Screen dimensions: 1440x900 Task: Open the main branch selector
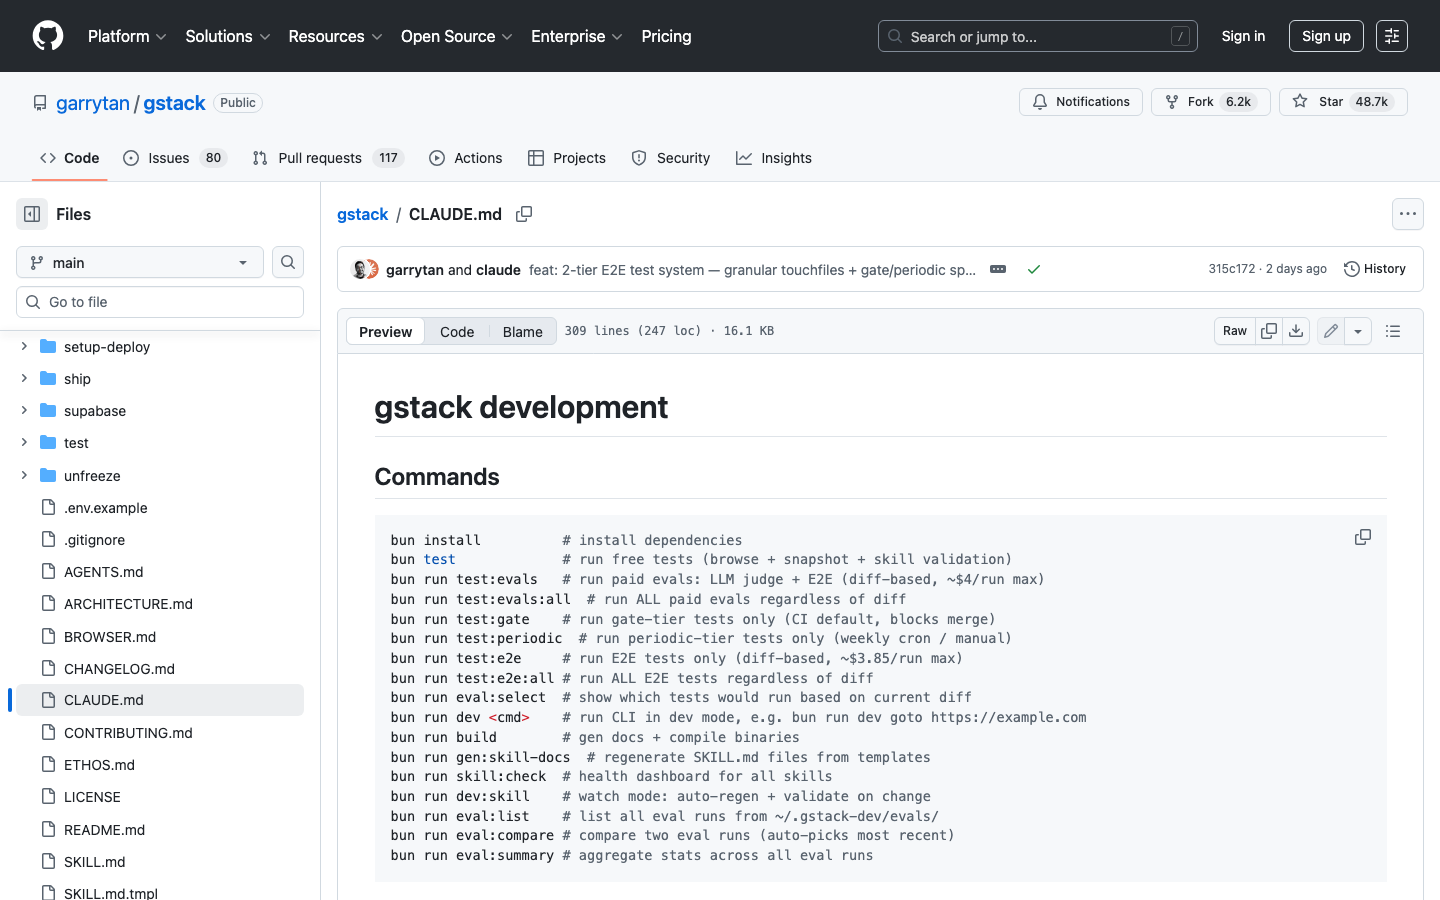click(x=140, y=262)
